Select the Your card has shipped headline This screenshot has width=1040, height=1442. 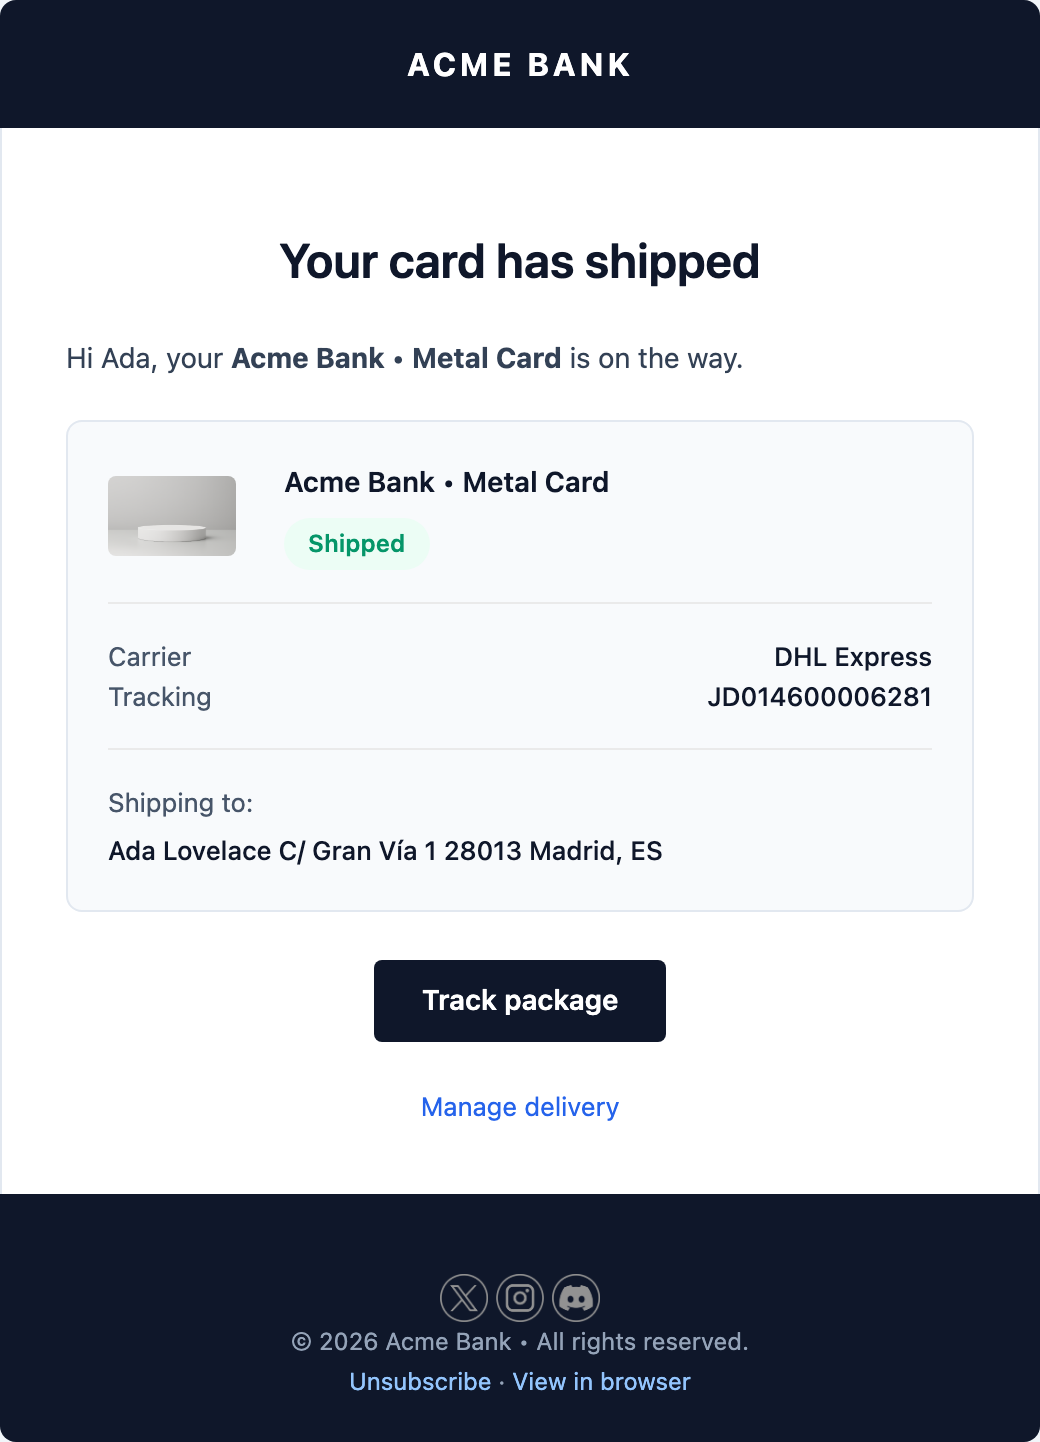pyautogui.click(x=519, y=261)
